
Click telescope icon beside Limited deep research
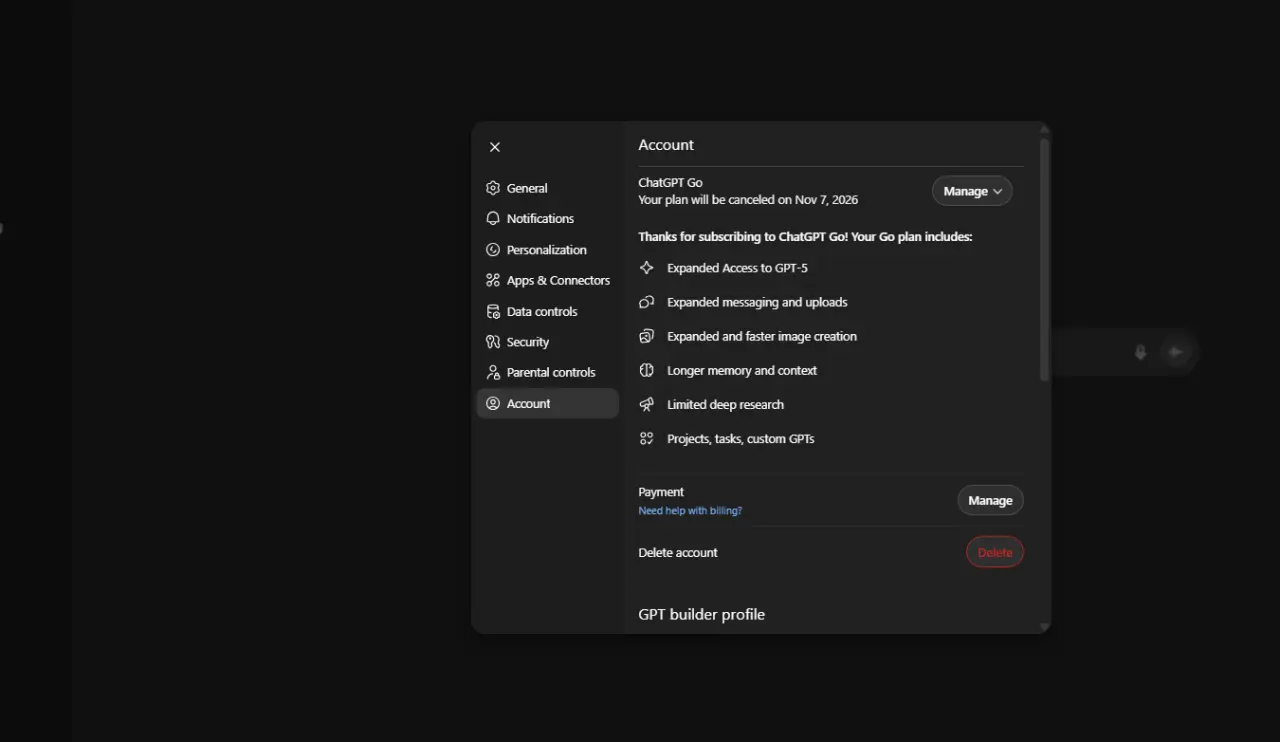point(647,404)
